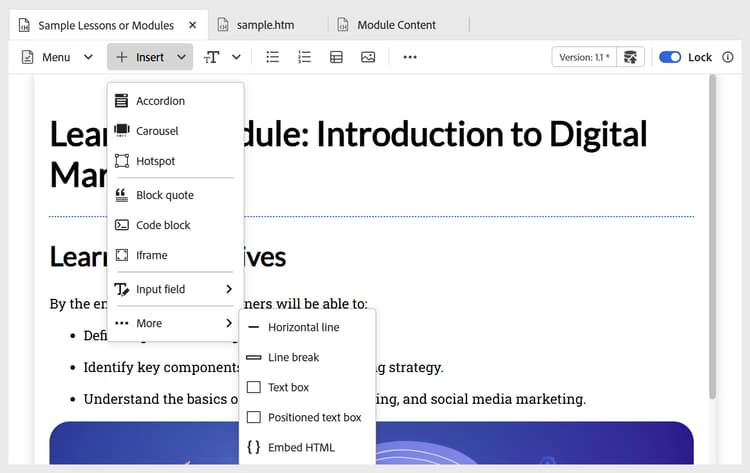Choose Carousel from Insert menu
This screenshot has height=473, width=750.
pyautogui.click(x=176, y=131)
